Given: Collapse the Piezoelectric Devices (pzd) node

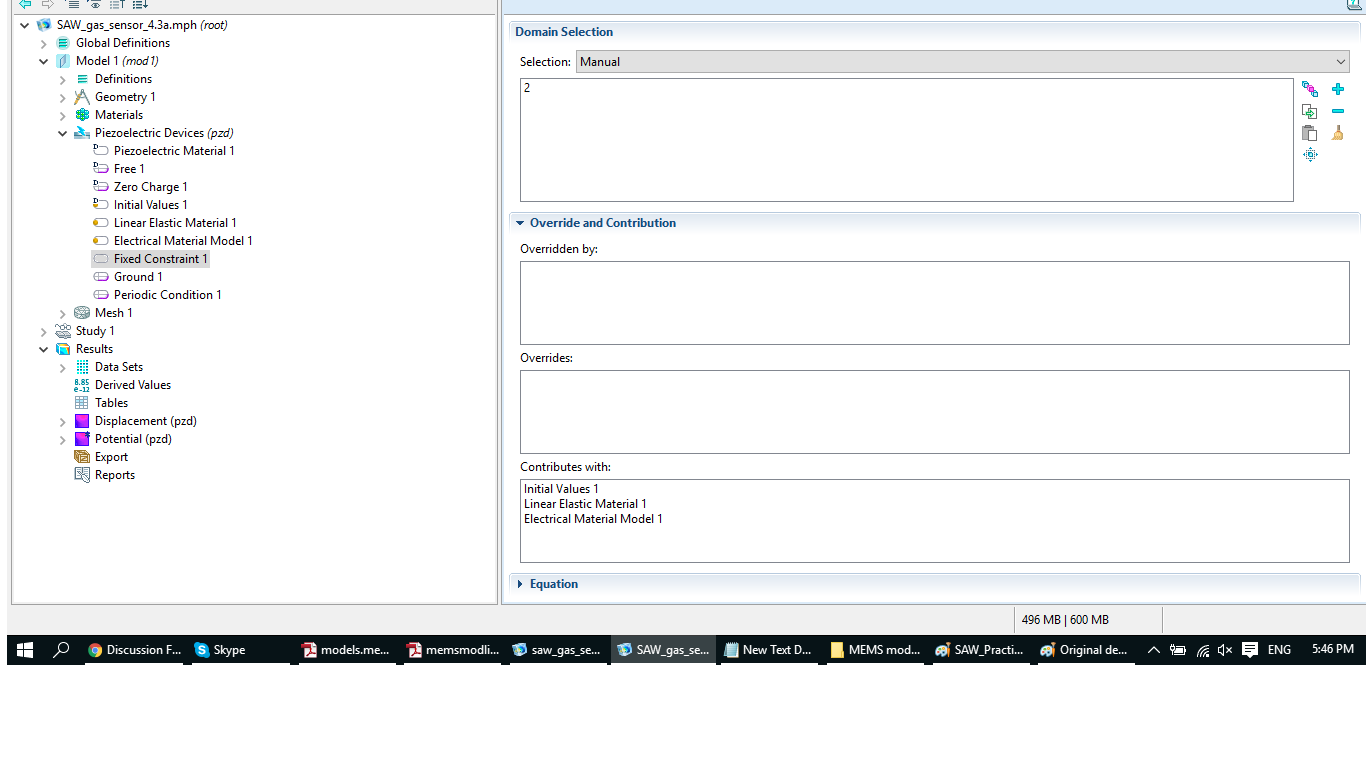Looking at the screenshot, I should [63, 133].
